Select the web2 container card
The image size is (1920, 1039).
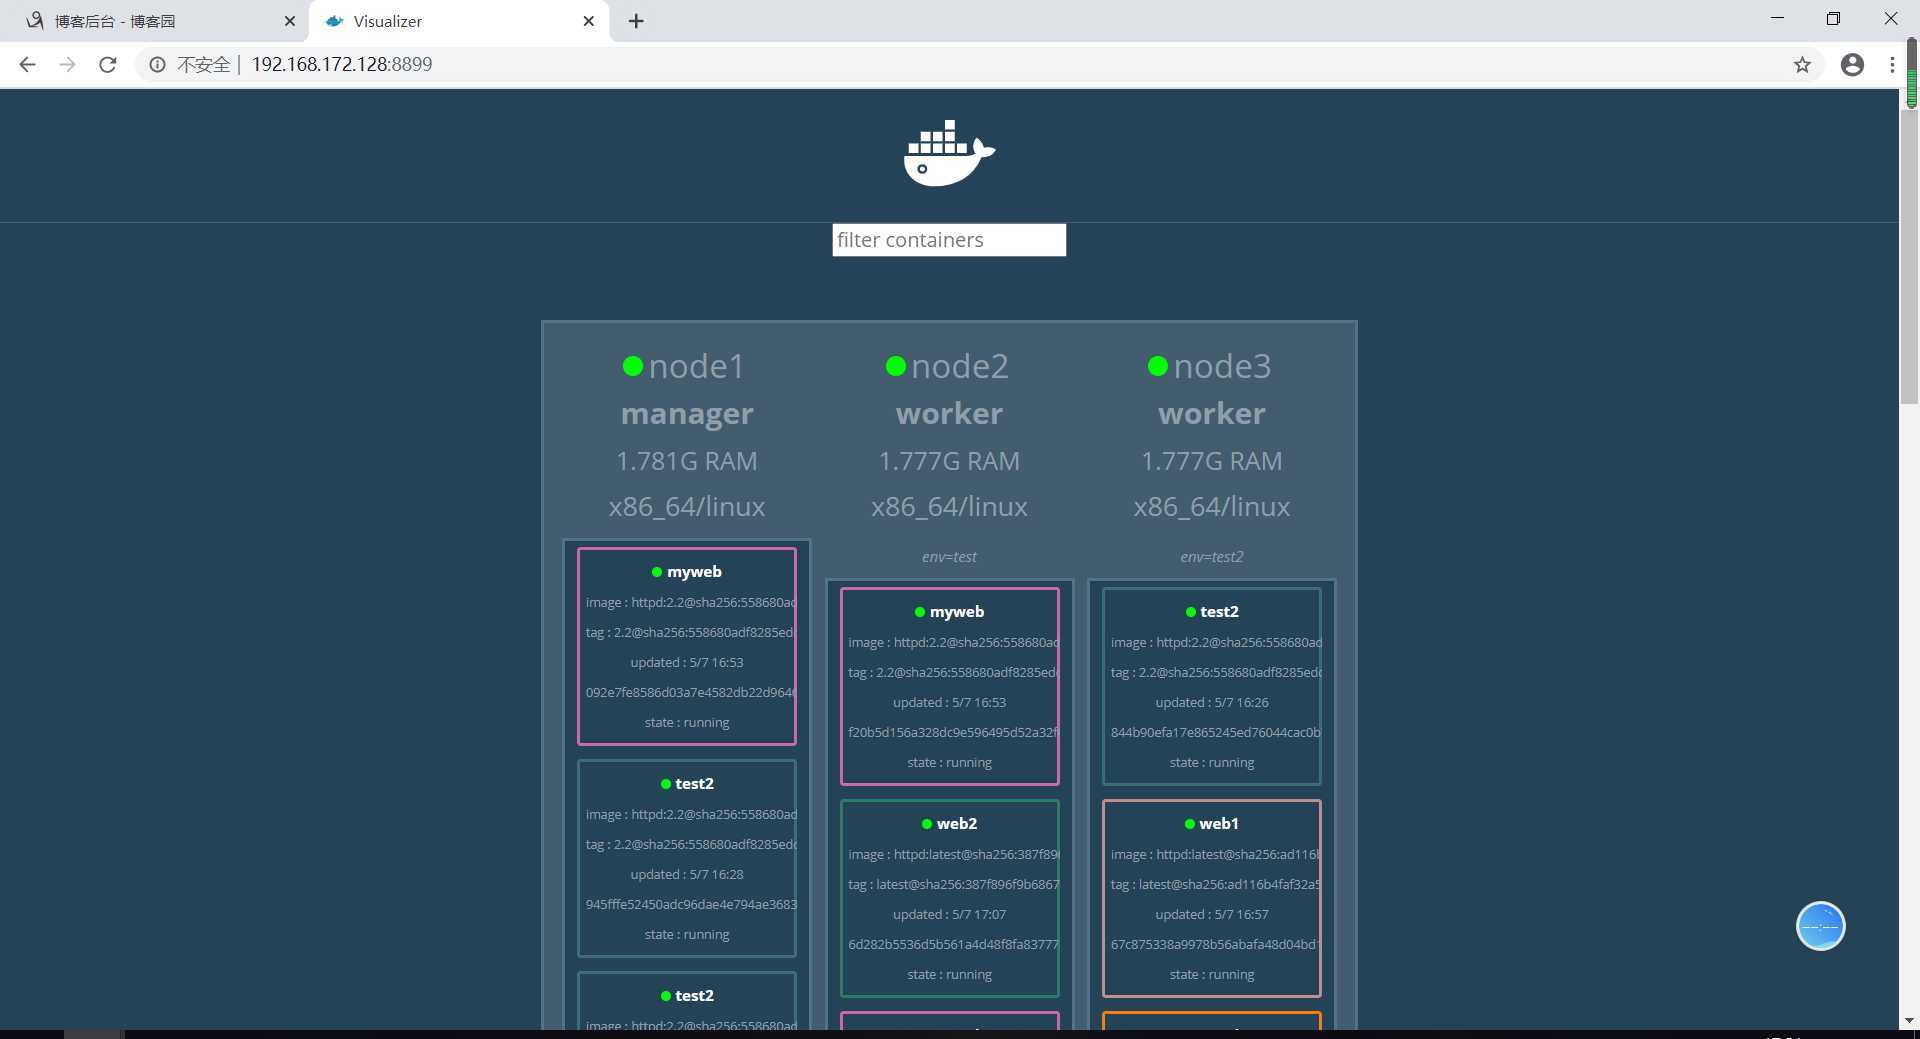pyautogui.click(x=949, y=898)
